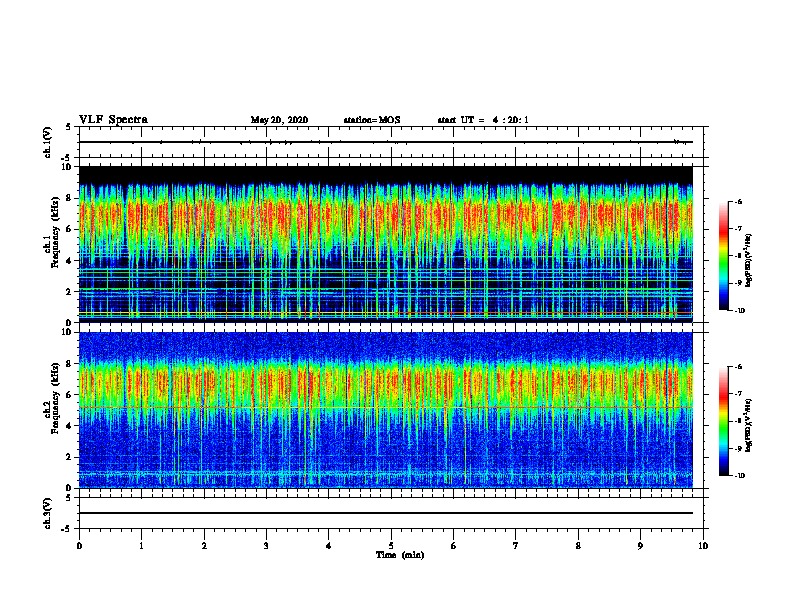Select the date label "May 20, 2020"
792x612 pixels.
coord(279,120)
